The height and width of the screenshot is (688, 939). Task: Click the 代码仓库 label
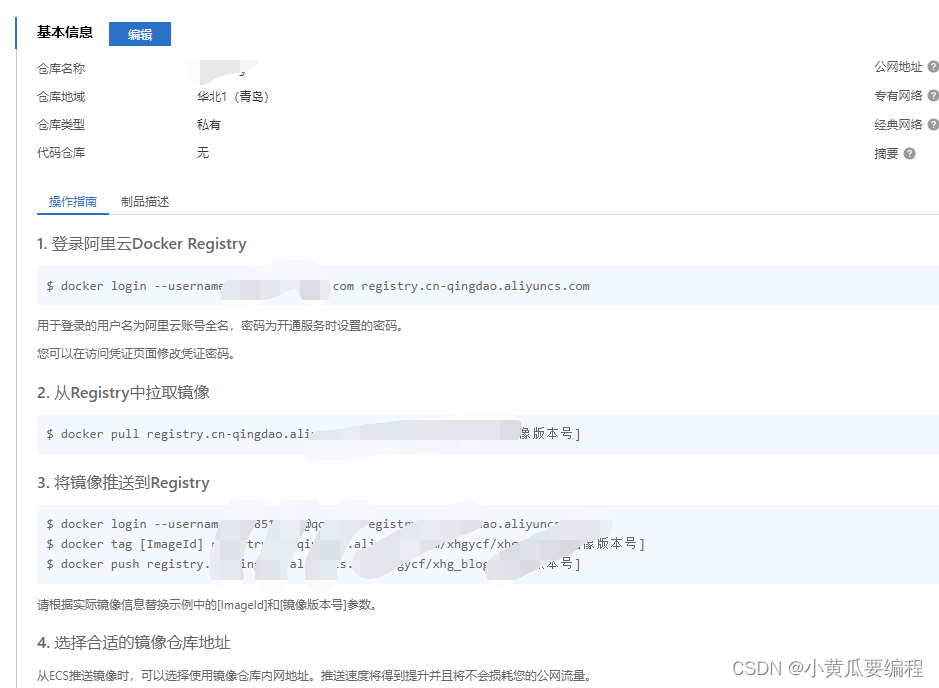[x=61, y=153]
